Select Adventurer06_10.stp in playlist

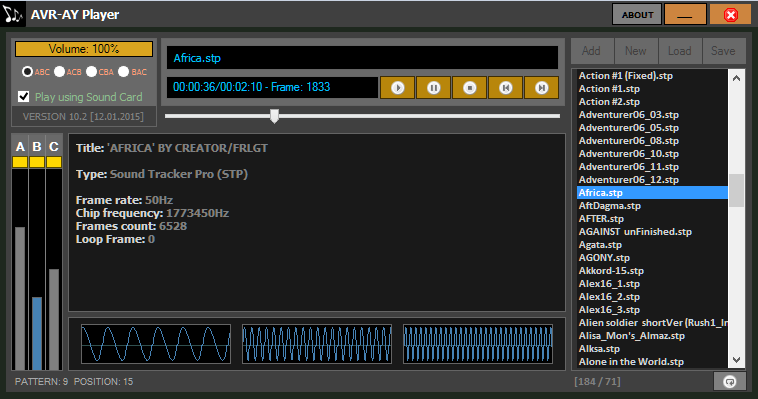652,154
